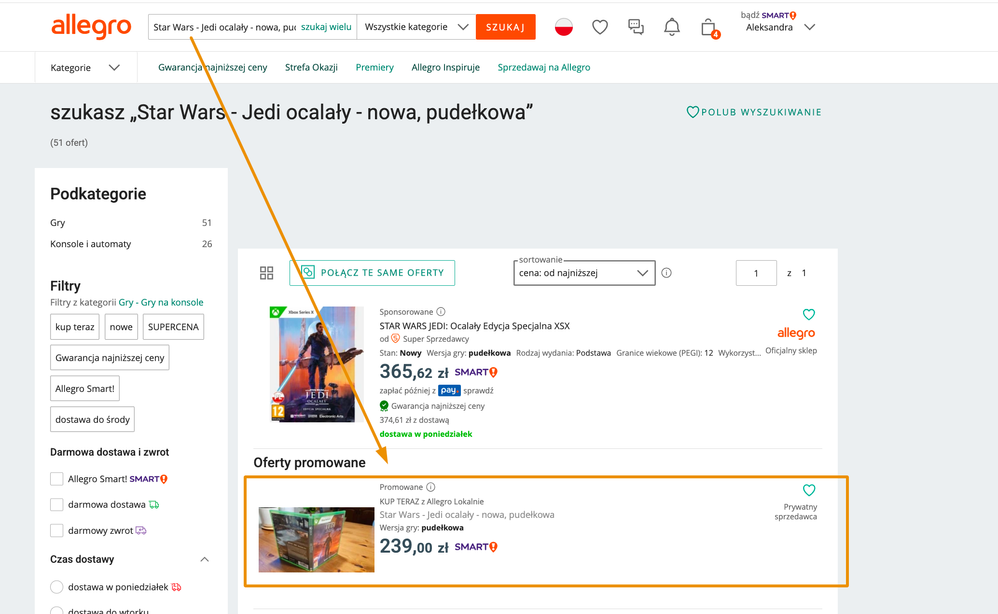Click the sprawdź pay-later link
Image resolution: width=998 pixels, height=614 pixels.
tap(478, 391)
